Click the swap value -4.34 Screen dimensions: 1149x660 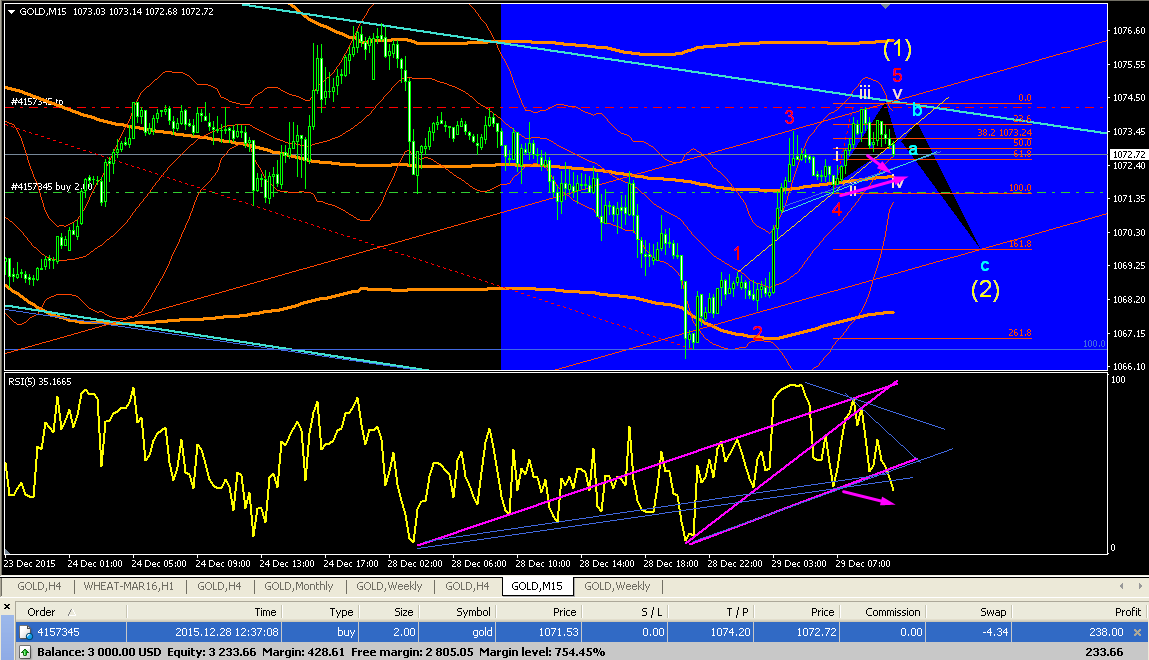pos(996,632)
